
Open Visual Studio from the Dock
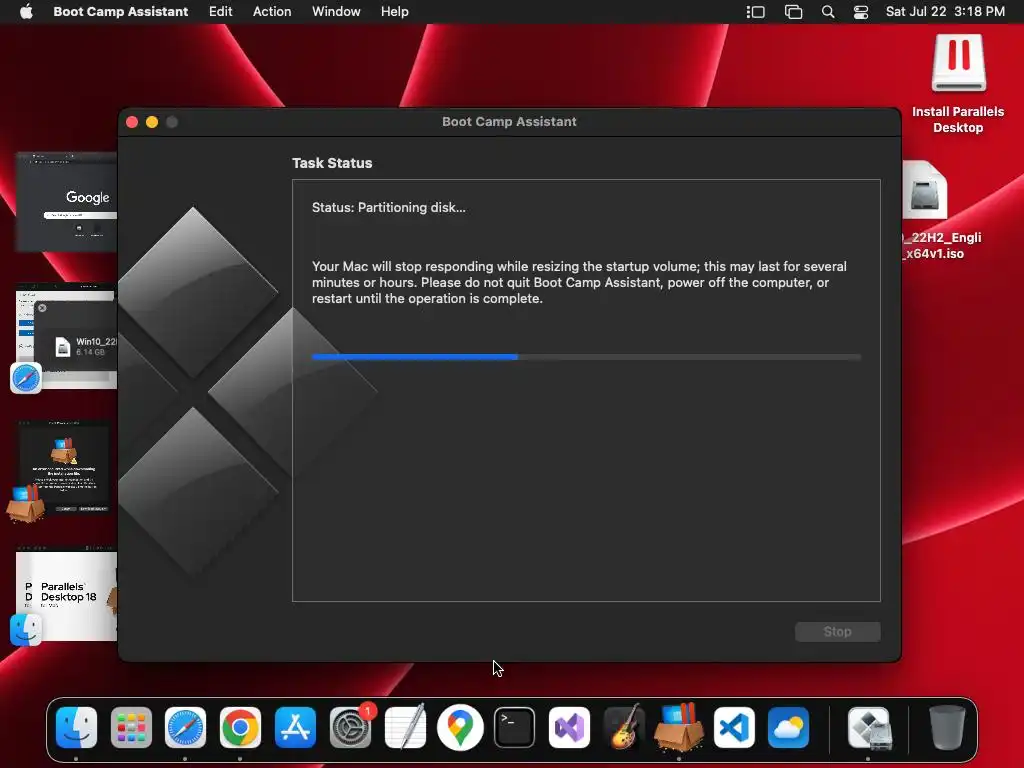coord(569,728)
